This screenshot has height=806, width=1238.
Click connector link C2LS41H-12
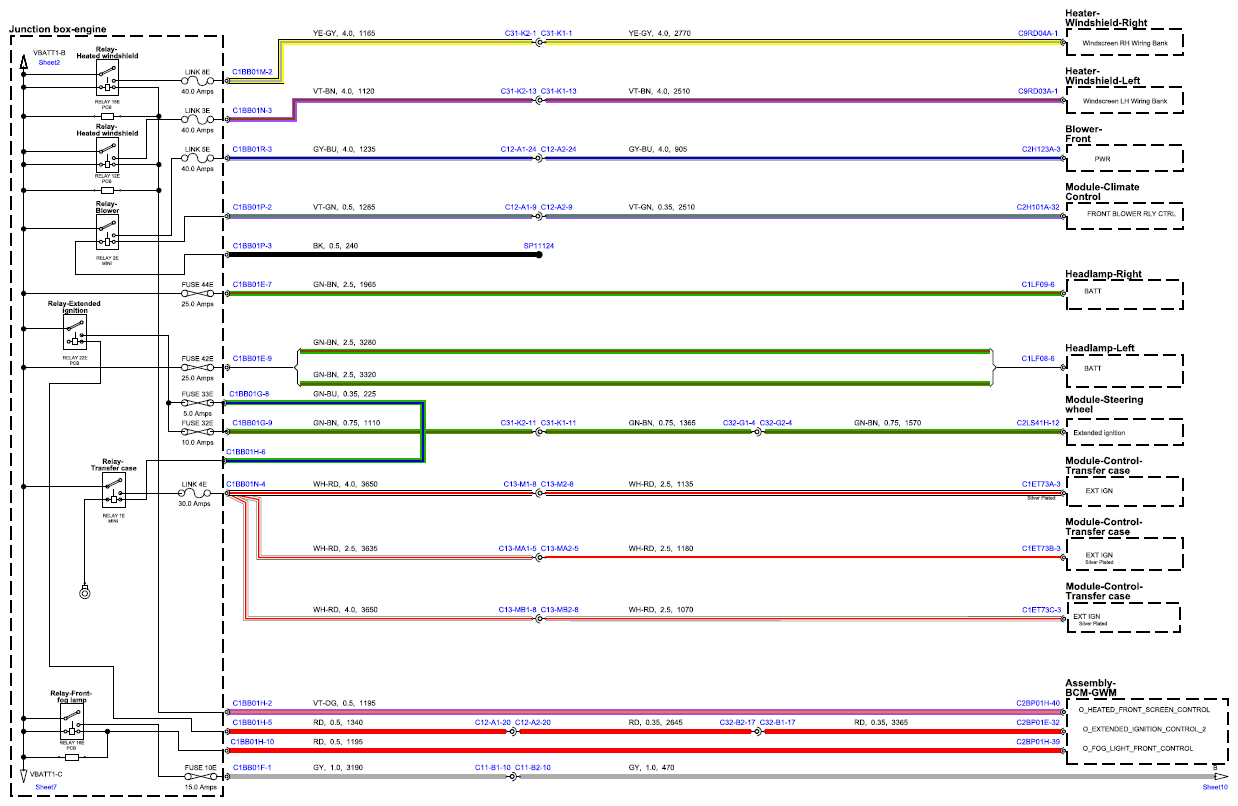point(1038,423)
